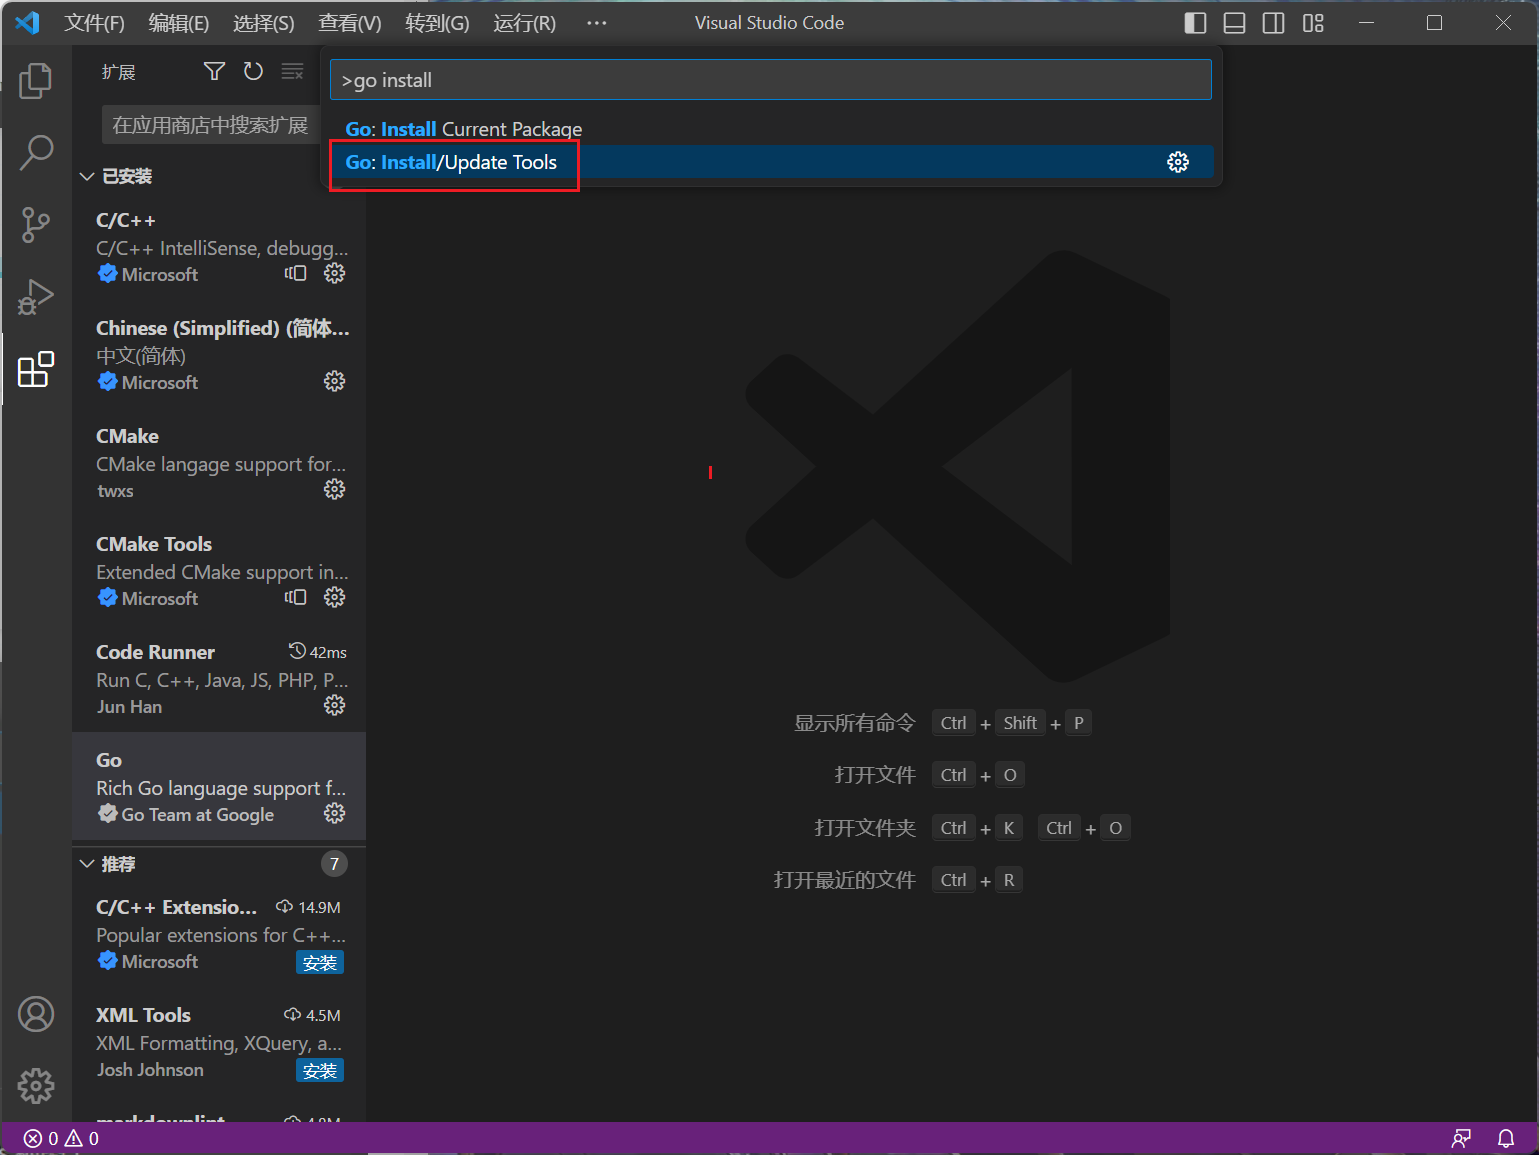Clear extensions search results icon
The width and height of the screenshot is (1539, 1155).
coord(292,71)
